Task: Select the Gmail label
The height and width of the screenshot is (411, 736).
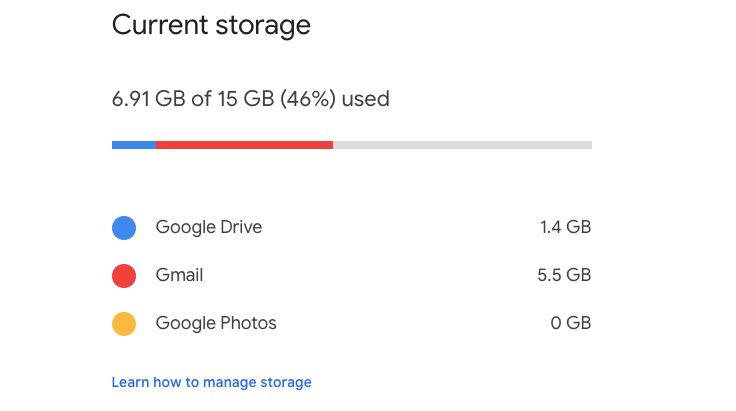Action: click(x=179, y=275)
